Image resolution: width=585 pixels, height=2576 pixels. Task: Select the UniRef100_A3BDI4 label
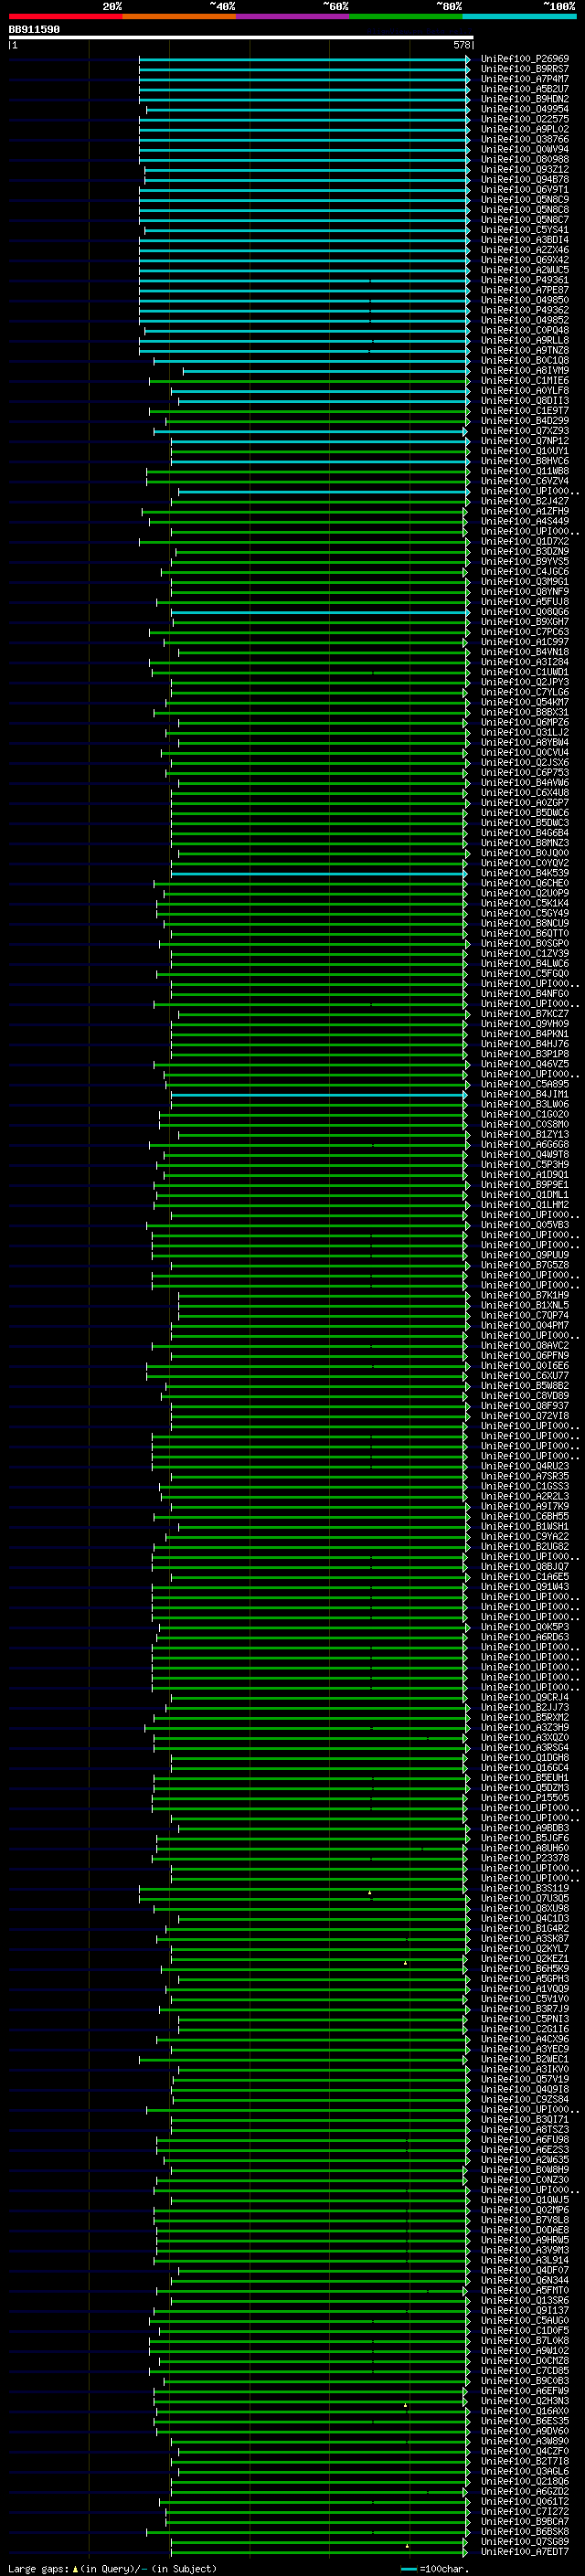pos(525,240)
